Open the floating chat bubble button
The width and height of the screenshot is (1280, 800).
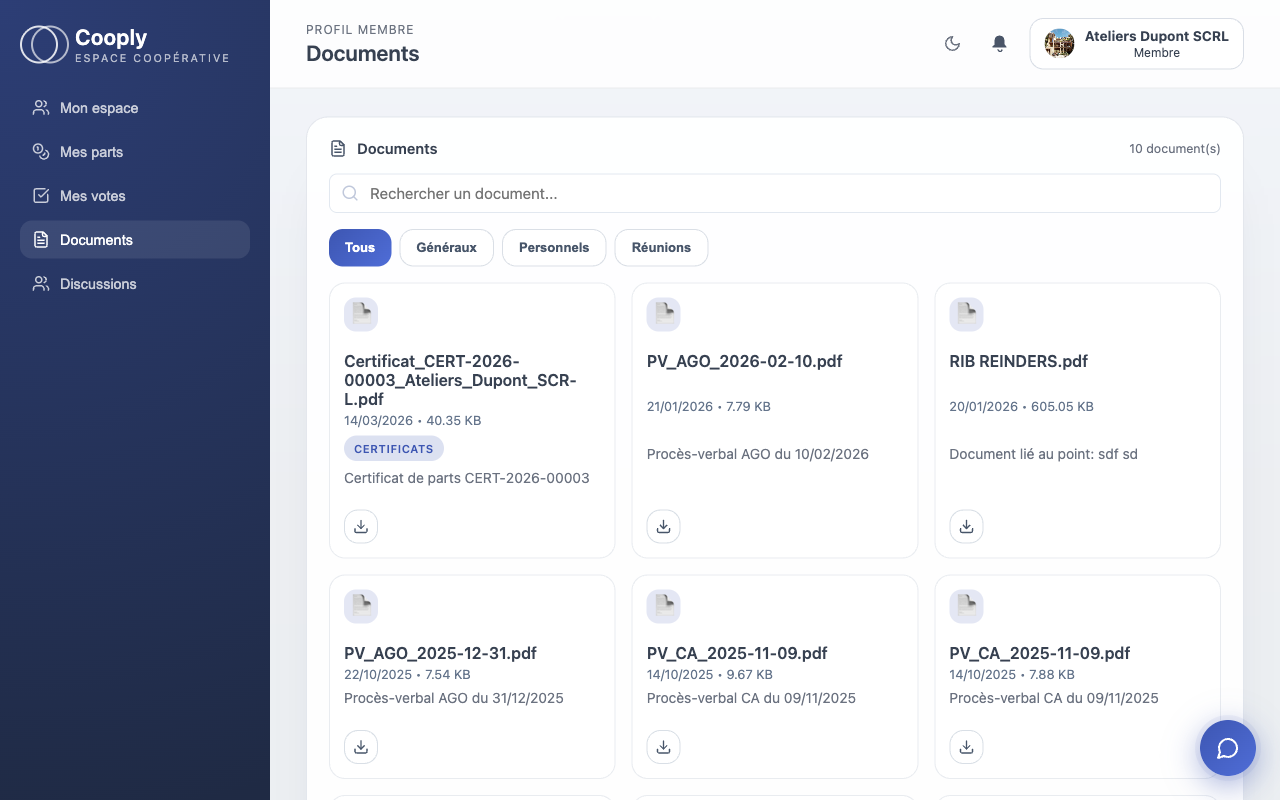(x=1228, y=748)
